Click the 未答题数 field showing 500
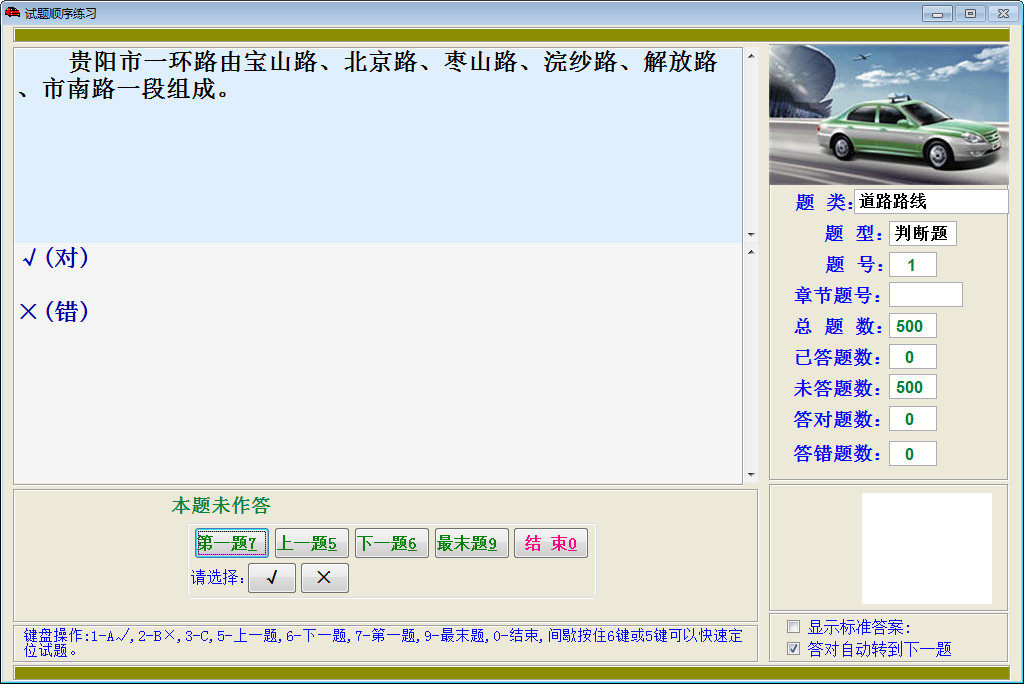The height and width of the screenshot is (684, 1024). click(912, 387)
